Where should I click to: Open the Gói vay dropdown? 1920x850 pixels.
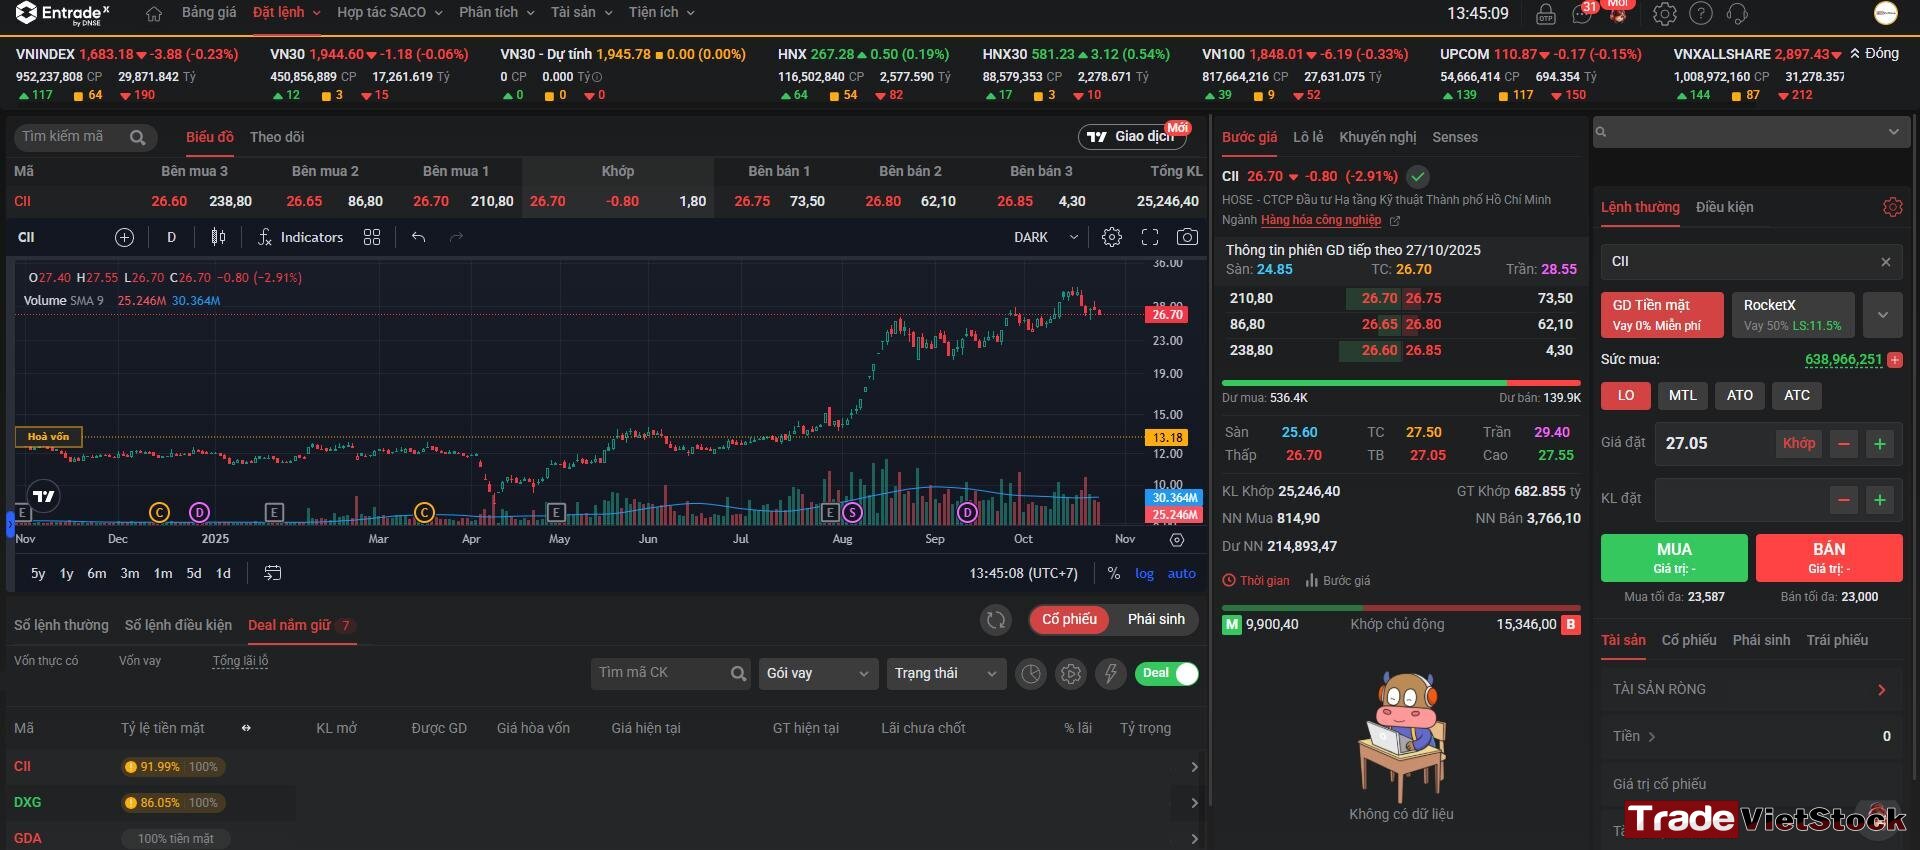point(818,673)
